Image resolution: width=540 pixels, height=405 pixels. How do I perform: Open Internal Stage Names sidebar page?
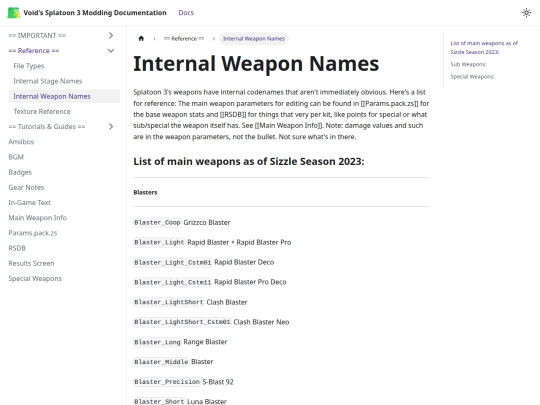click(48, 81)
